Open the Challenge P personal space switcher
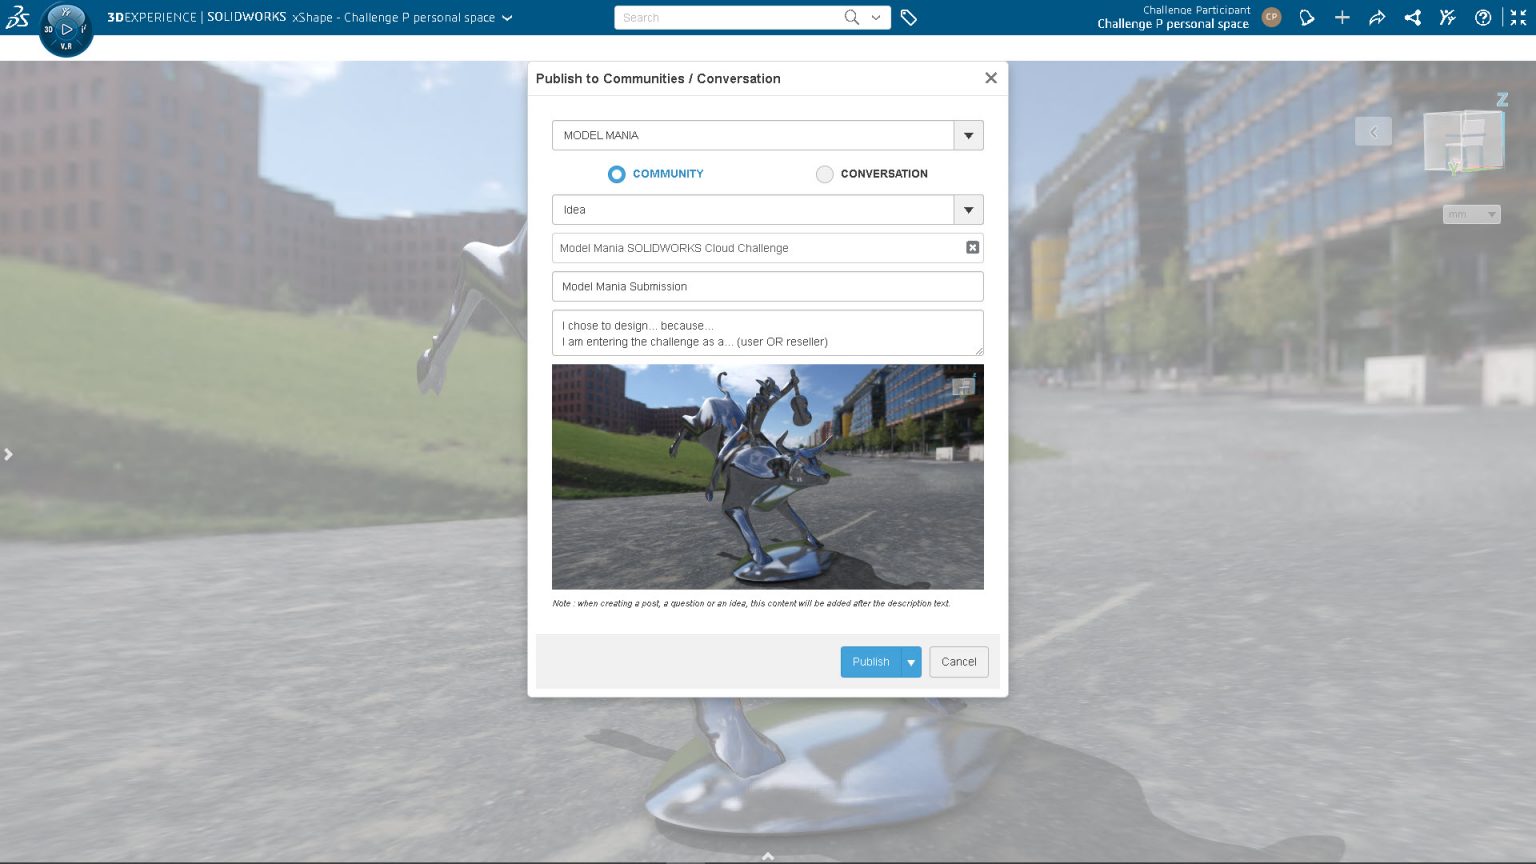 coord(506,17)
